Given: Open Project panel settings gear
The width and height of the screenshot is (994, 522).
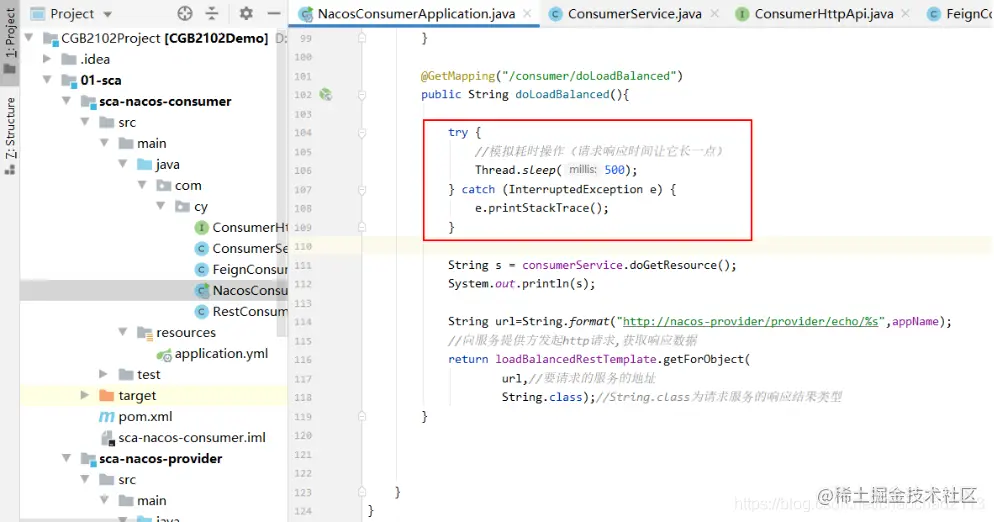Looking at the screenshot, I should [246, 13].
